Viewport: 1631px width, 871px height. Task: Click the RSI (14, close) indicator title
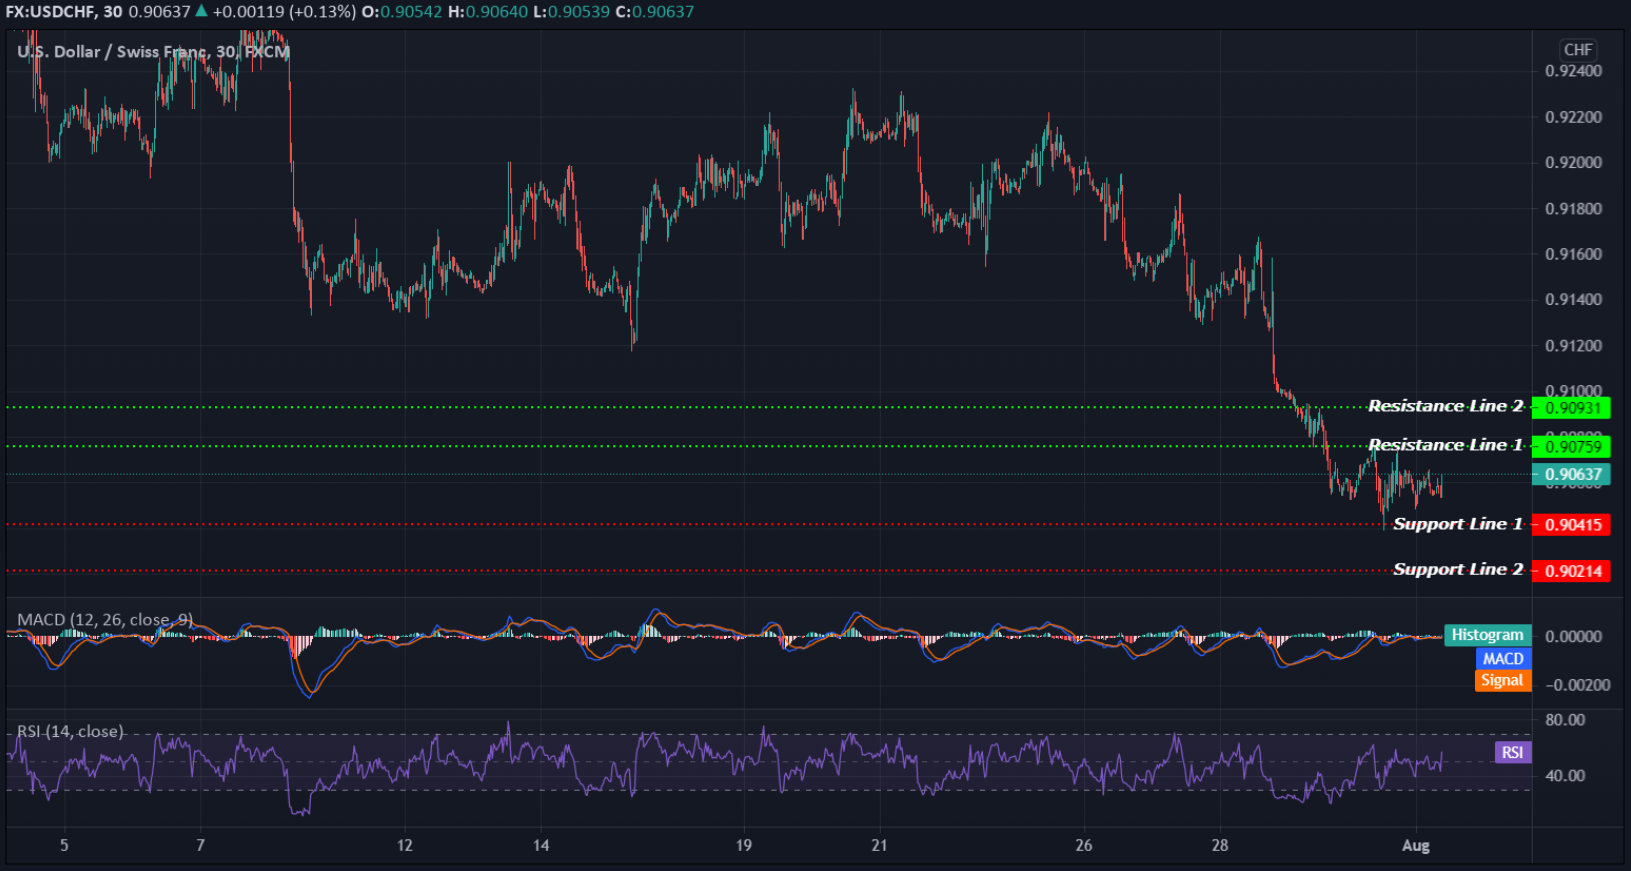coord(71,732)
